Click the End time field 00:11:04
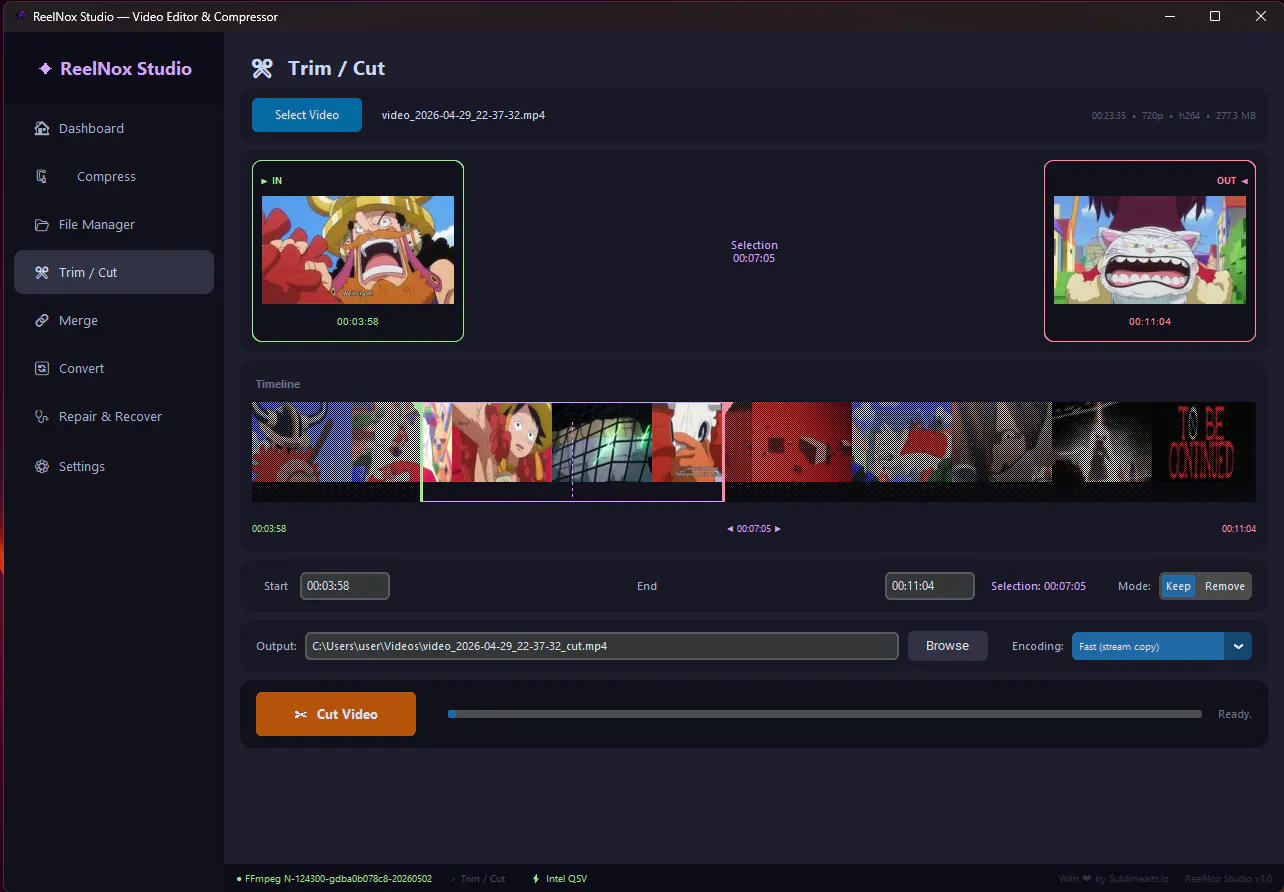1284x892 pixels. click(930, 586)
